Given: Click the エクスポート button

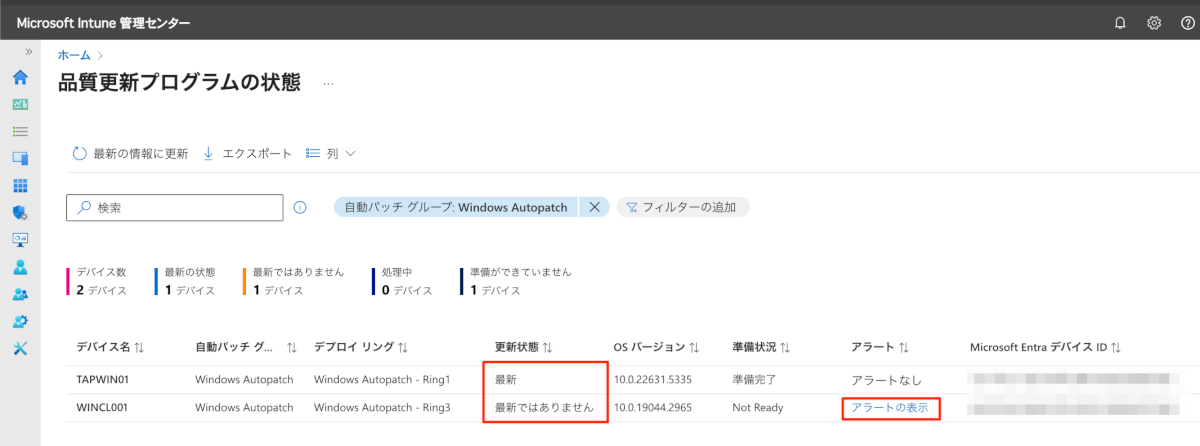Looking at the screenshot, I should (247, 153).
